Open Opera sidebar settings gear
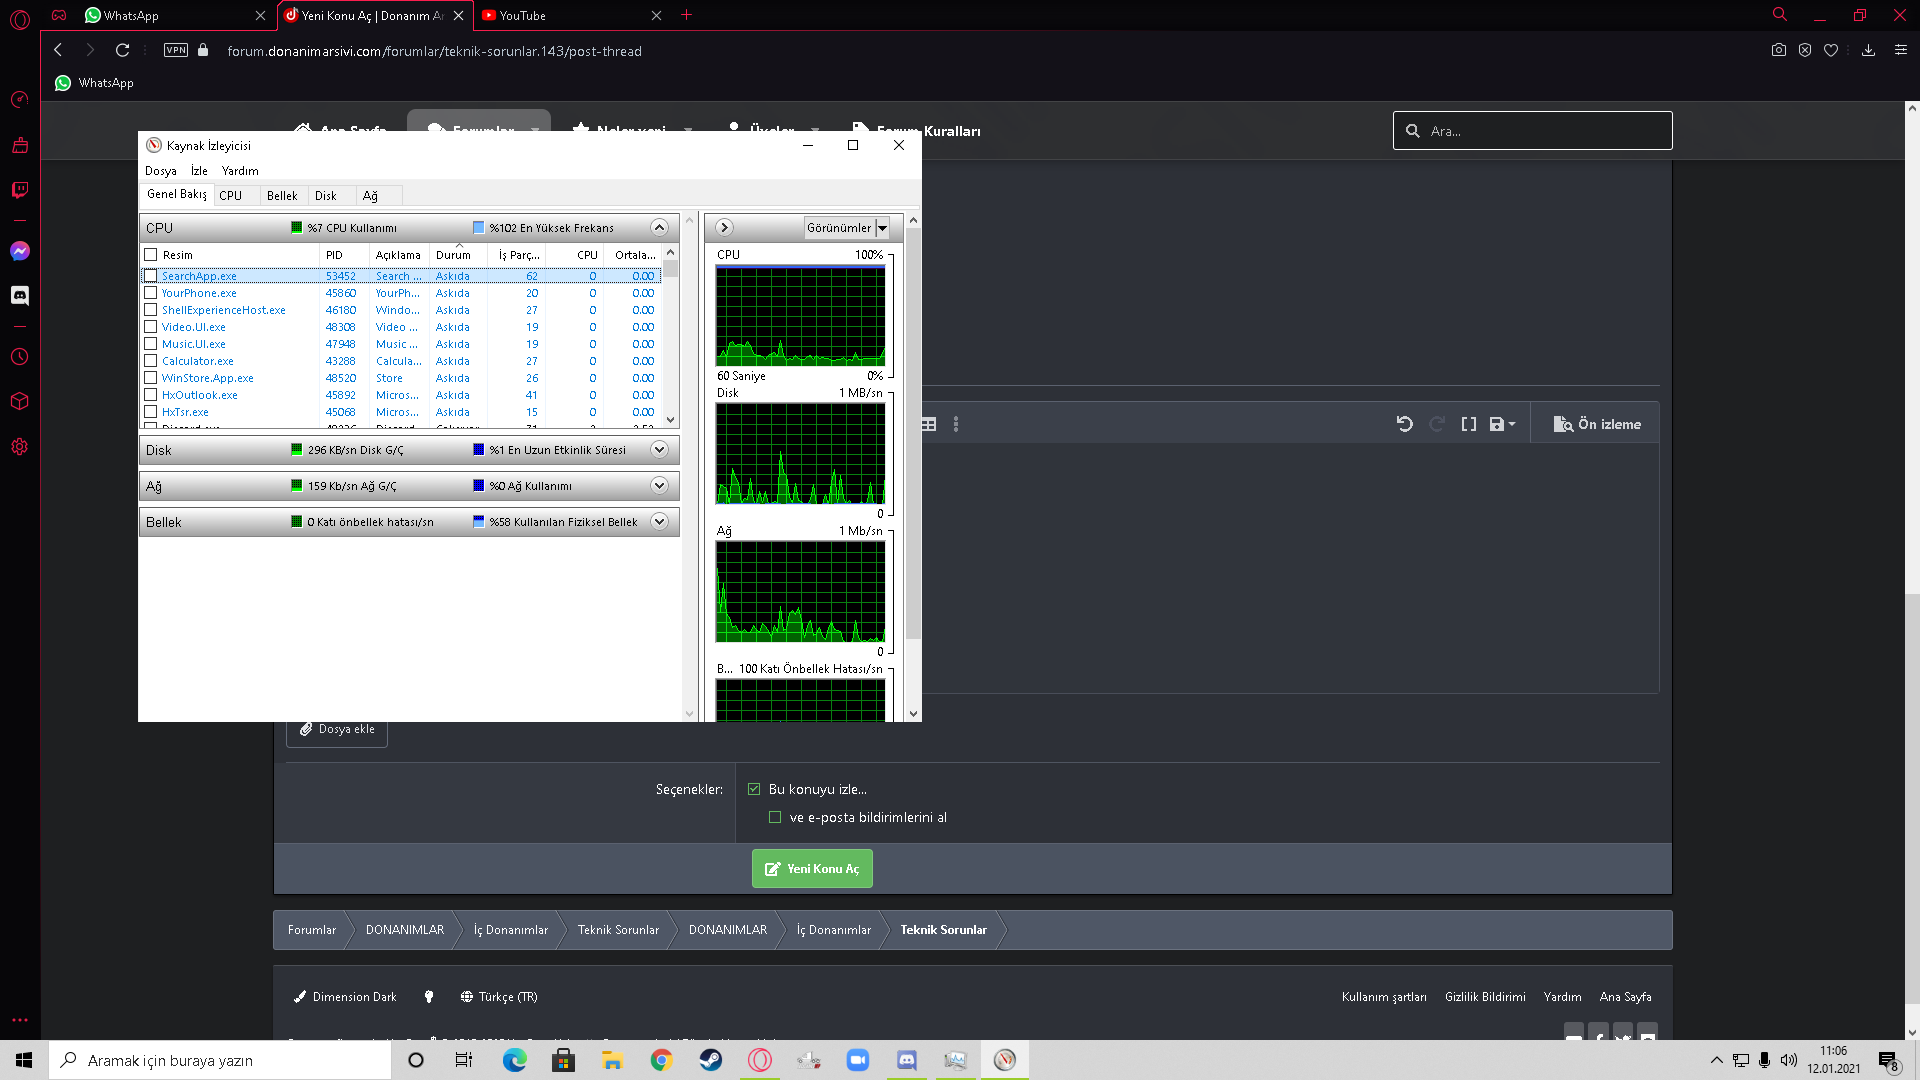The image size is (1920, 1080). (x=20, y=447)
